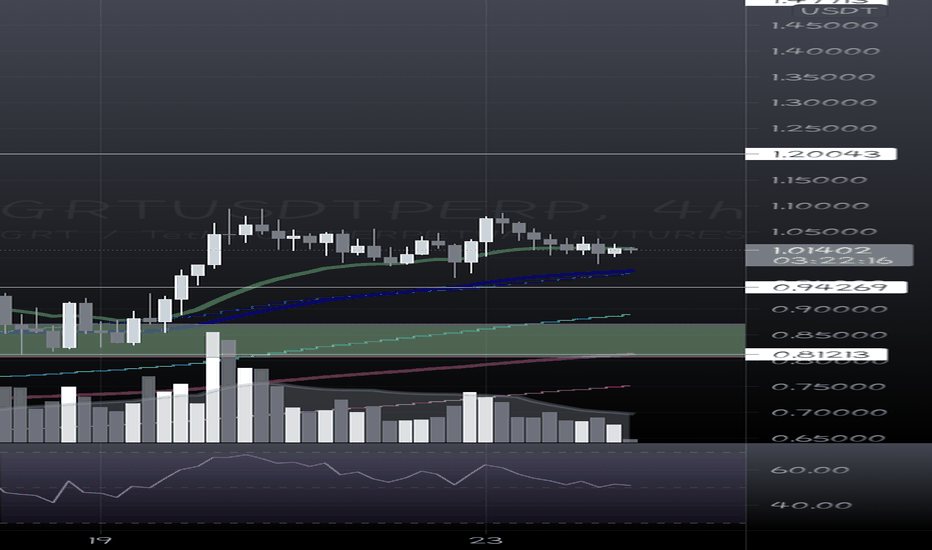Image resolution: width=932 pixels, height=550 pixels.
Task: Click the 1.15000 price axis label
Action: pos(818,180)
